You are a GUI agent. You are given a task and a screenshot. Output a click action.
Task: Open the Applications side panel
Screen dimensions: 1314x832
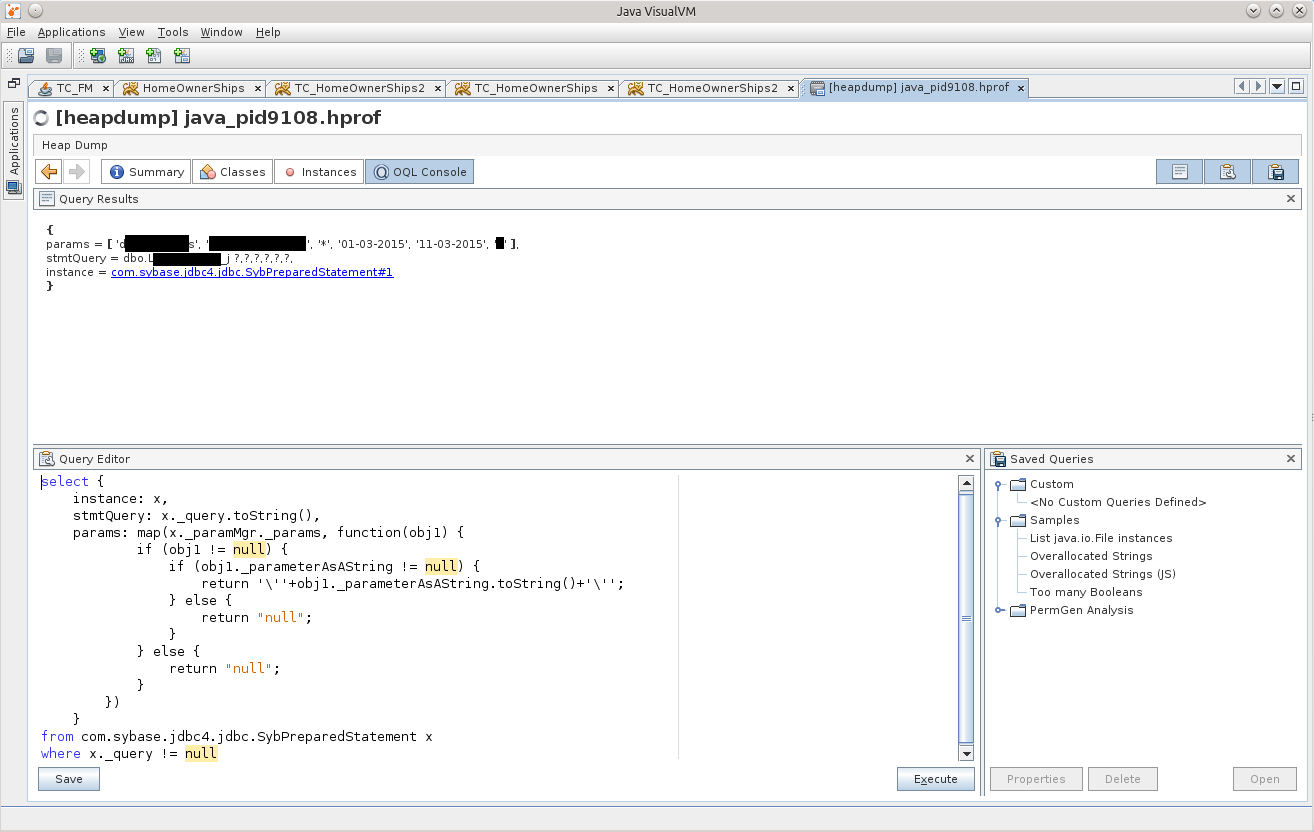(14, 149)
